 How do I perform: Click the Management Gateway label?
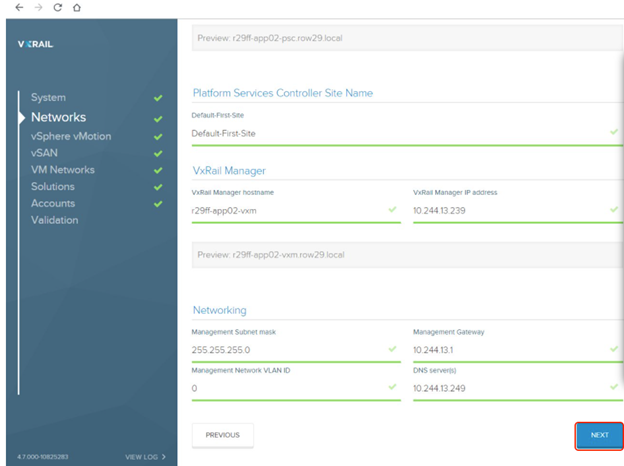[448, 332]
